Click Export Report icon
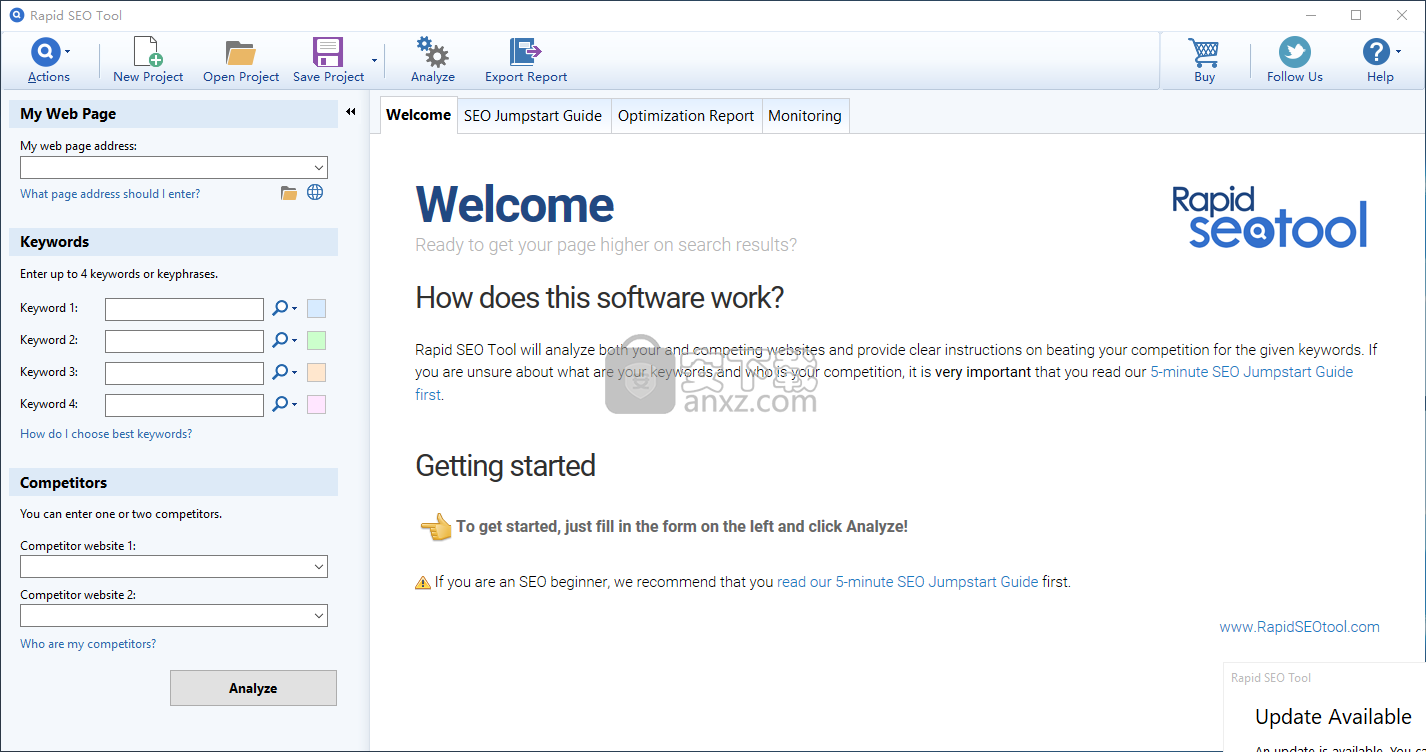 (x=525, y=52)
